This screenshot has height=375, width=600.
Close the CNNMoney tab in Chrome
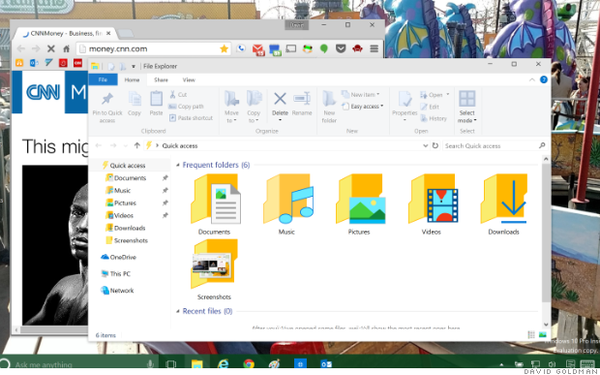tap(108, 34)
